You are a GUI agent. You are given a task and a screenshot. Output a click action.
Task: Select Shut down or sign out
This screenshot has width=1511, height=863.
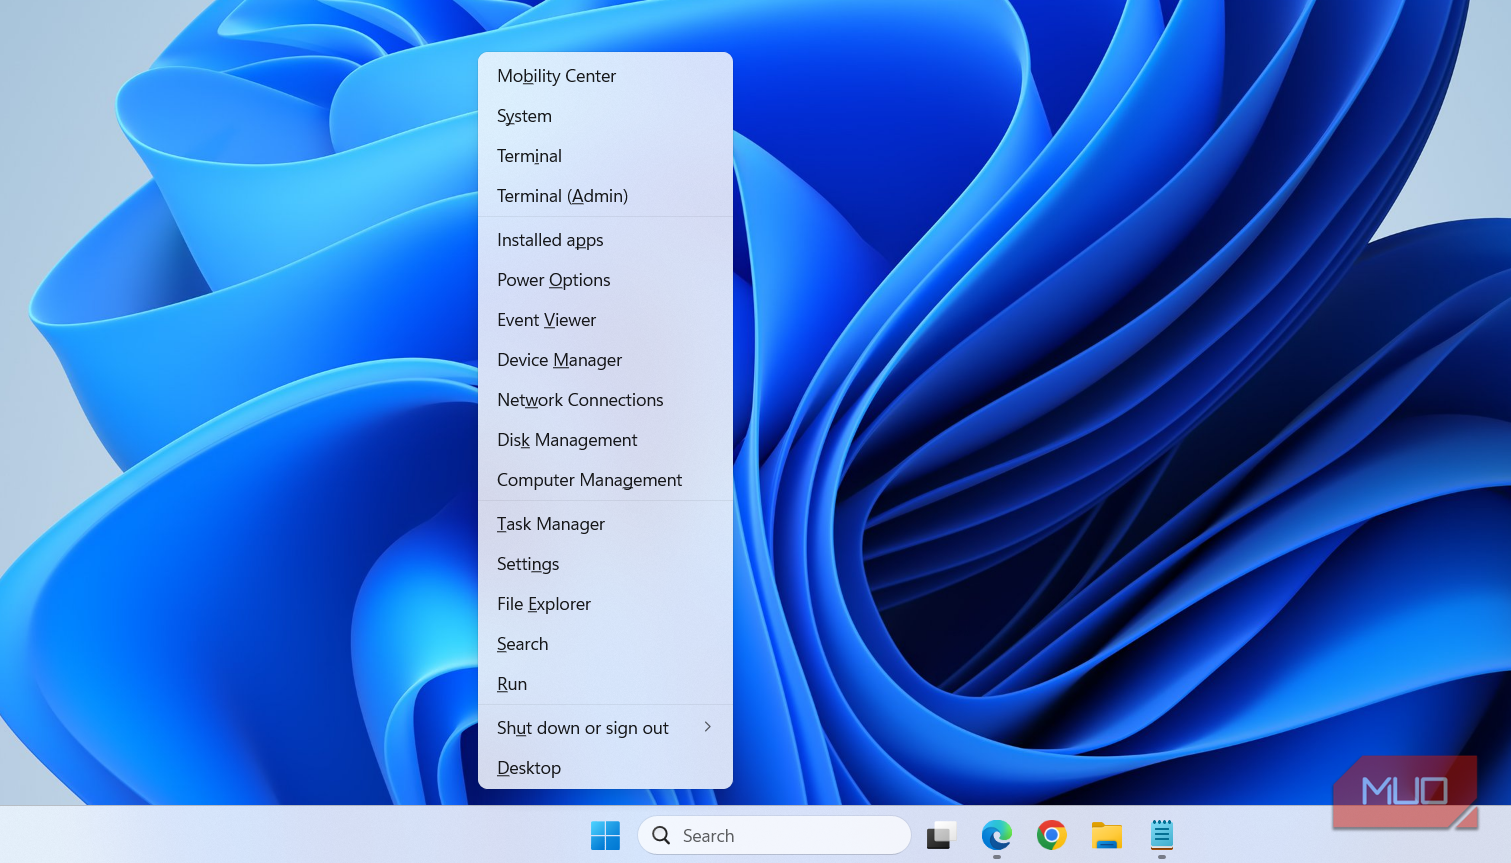(605, 728)
